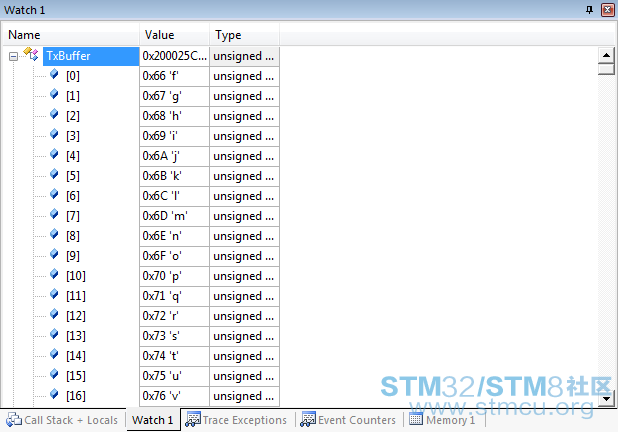Select the value 0x73 's'

tap(174, 336)
